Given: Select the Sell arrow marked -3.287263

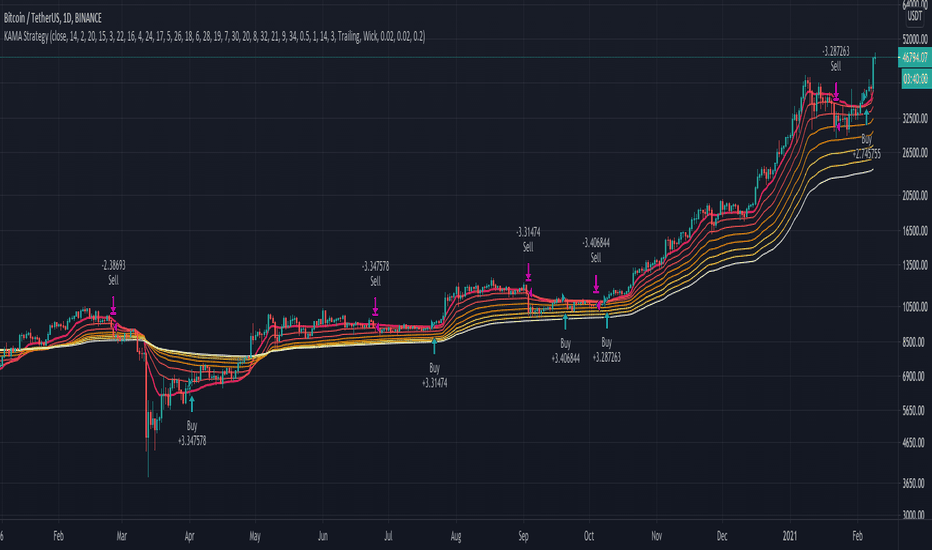Looking at the screenshot, I should click(x=836, y=92).
